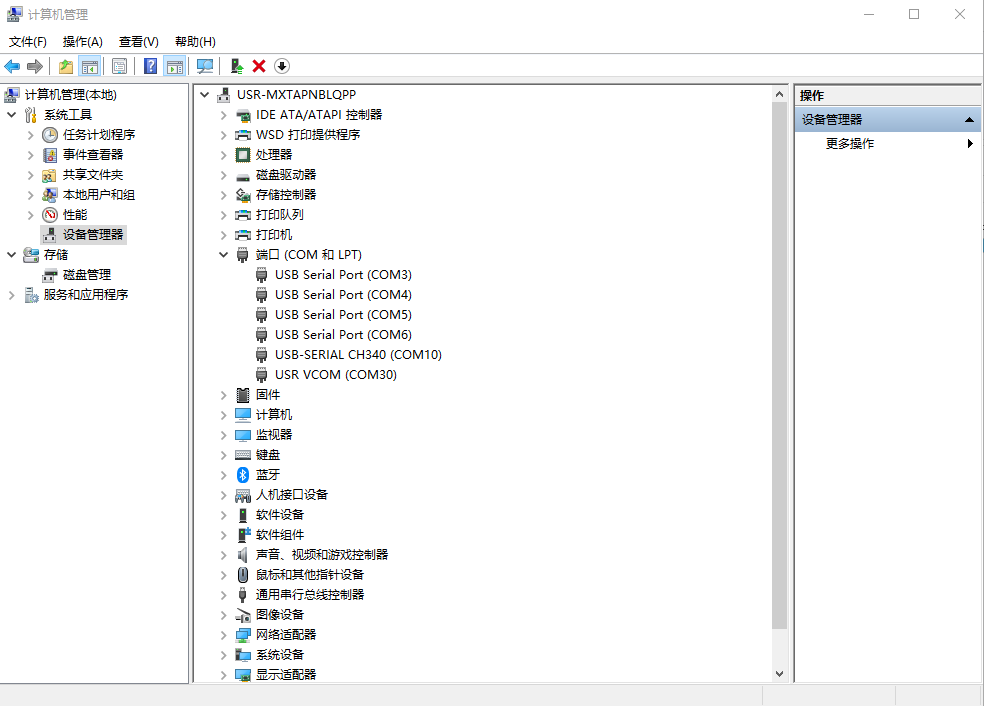984x706 pixels.
Task: Toggle the Show/Hide Action Pane toolbar icon
Action: tap(174, 66)
